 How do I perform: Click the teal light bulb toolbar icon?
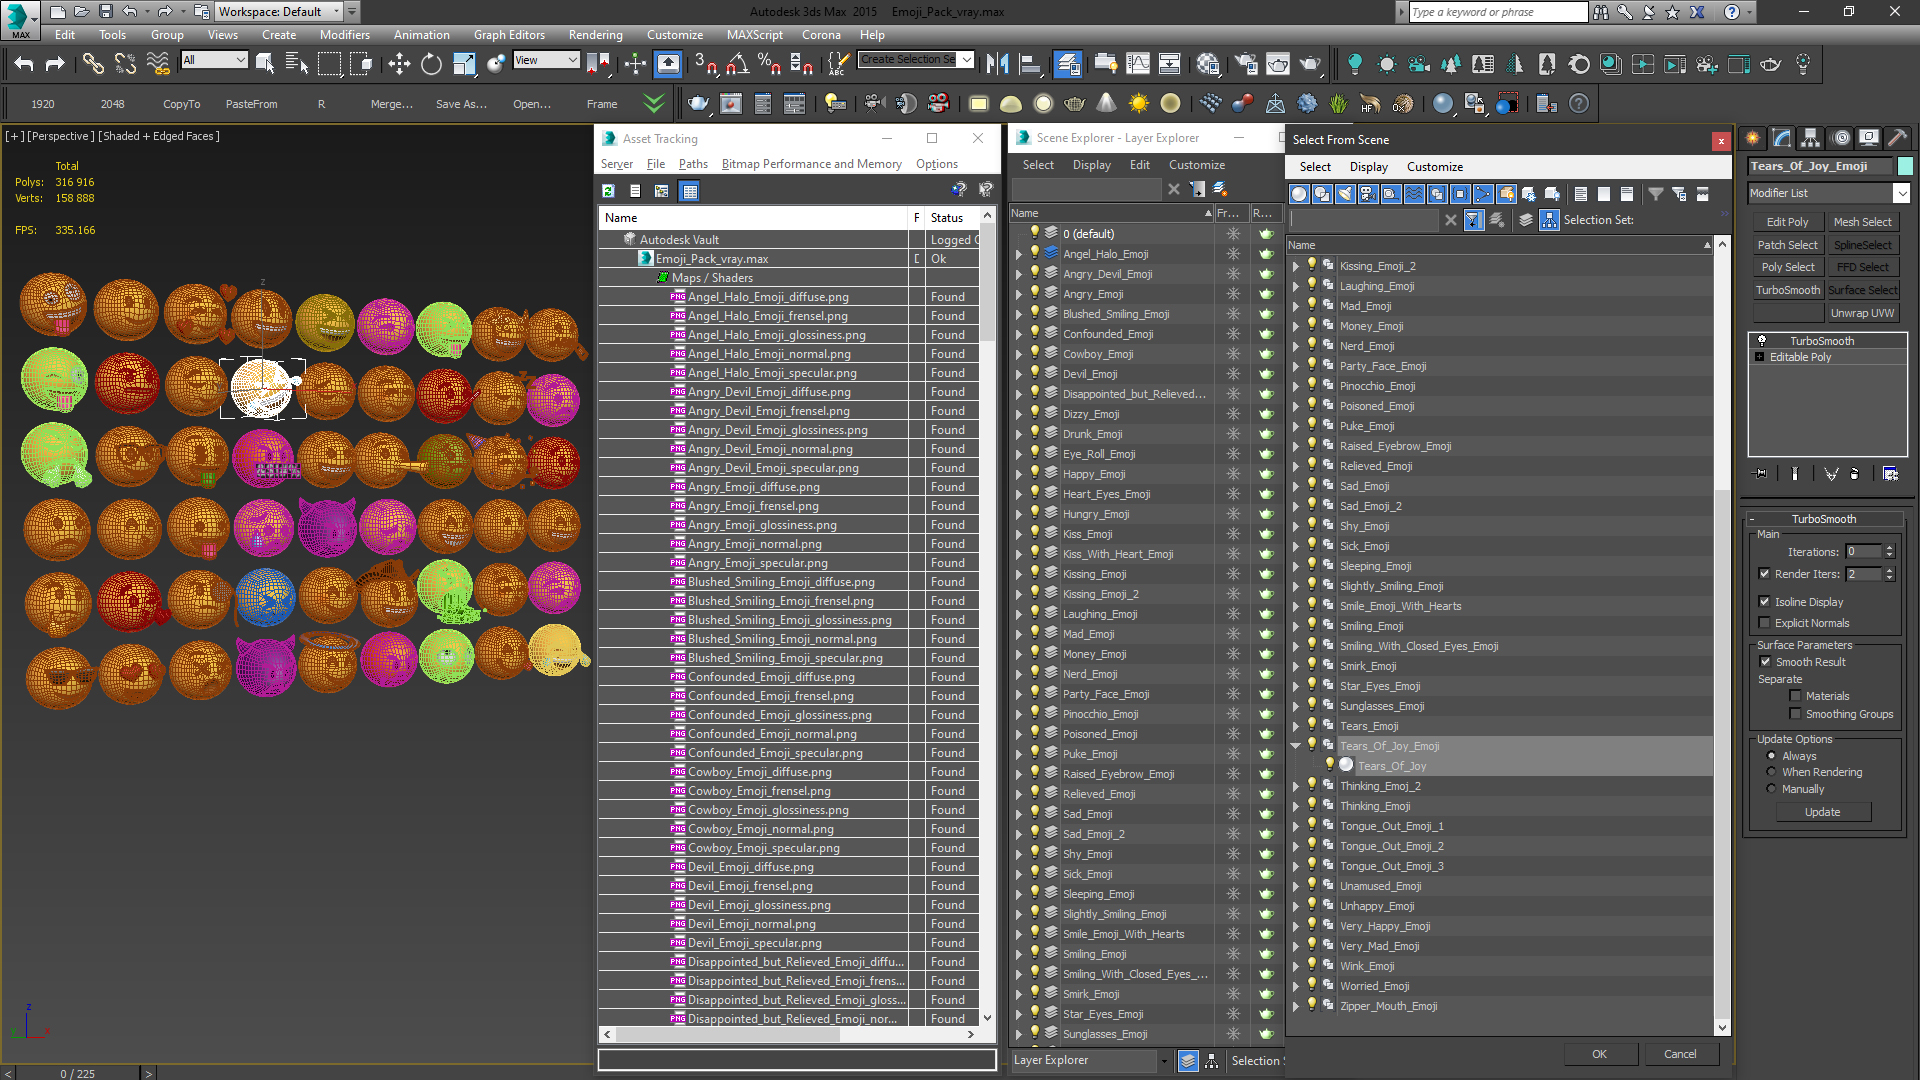tap(1355, 64)
